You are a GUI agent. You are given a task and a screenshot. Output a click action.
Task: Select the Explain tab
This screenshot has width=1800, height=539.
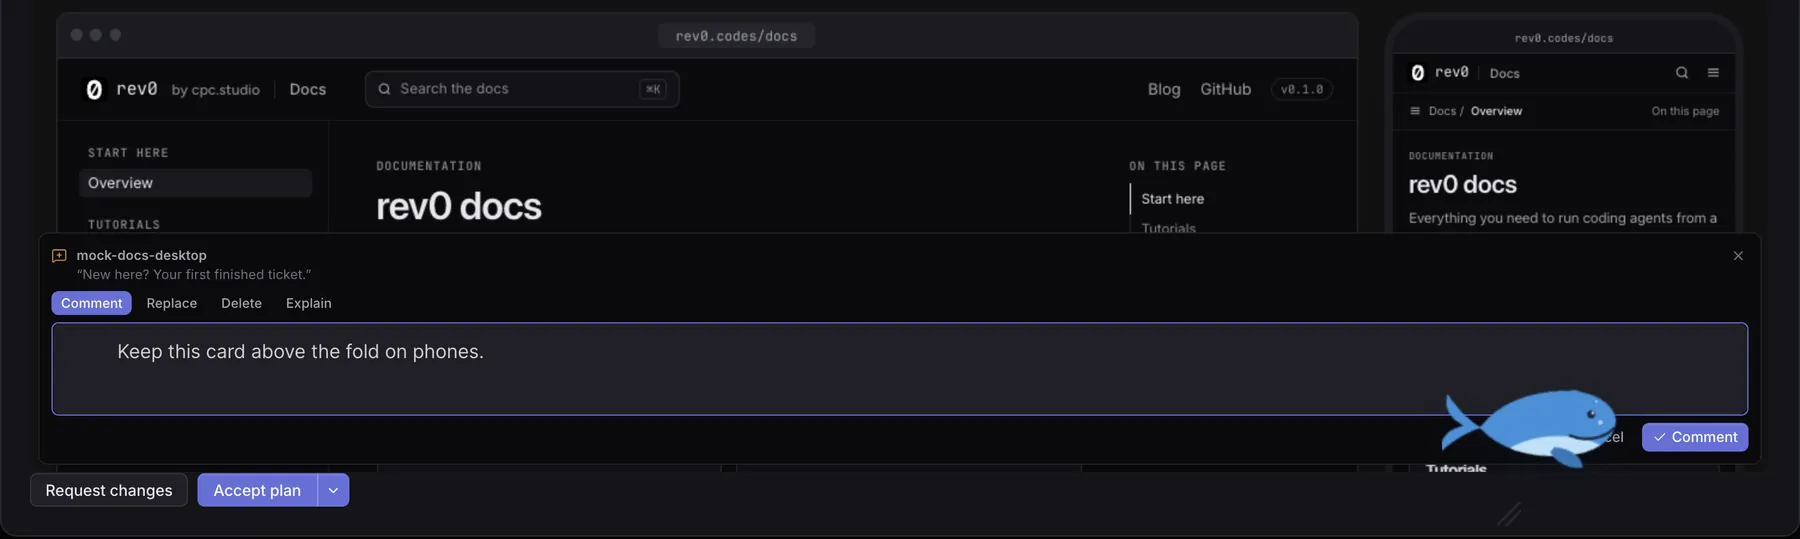tap(308, 303)
